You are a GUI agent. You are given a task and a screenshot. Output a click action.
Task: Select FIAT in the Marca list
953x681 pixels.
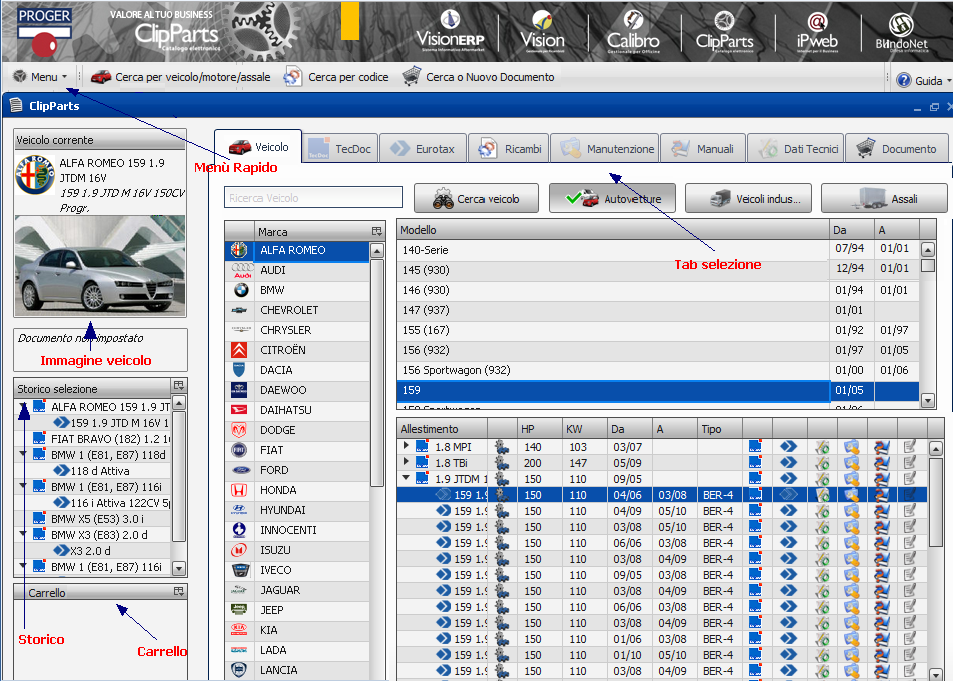click(x=298, y=450)
